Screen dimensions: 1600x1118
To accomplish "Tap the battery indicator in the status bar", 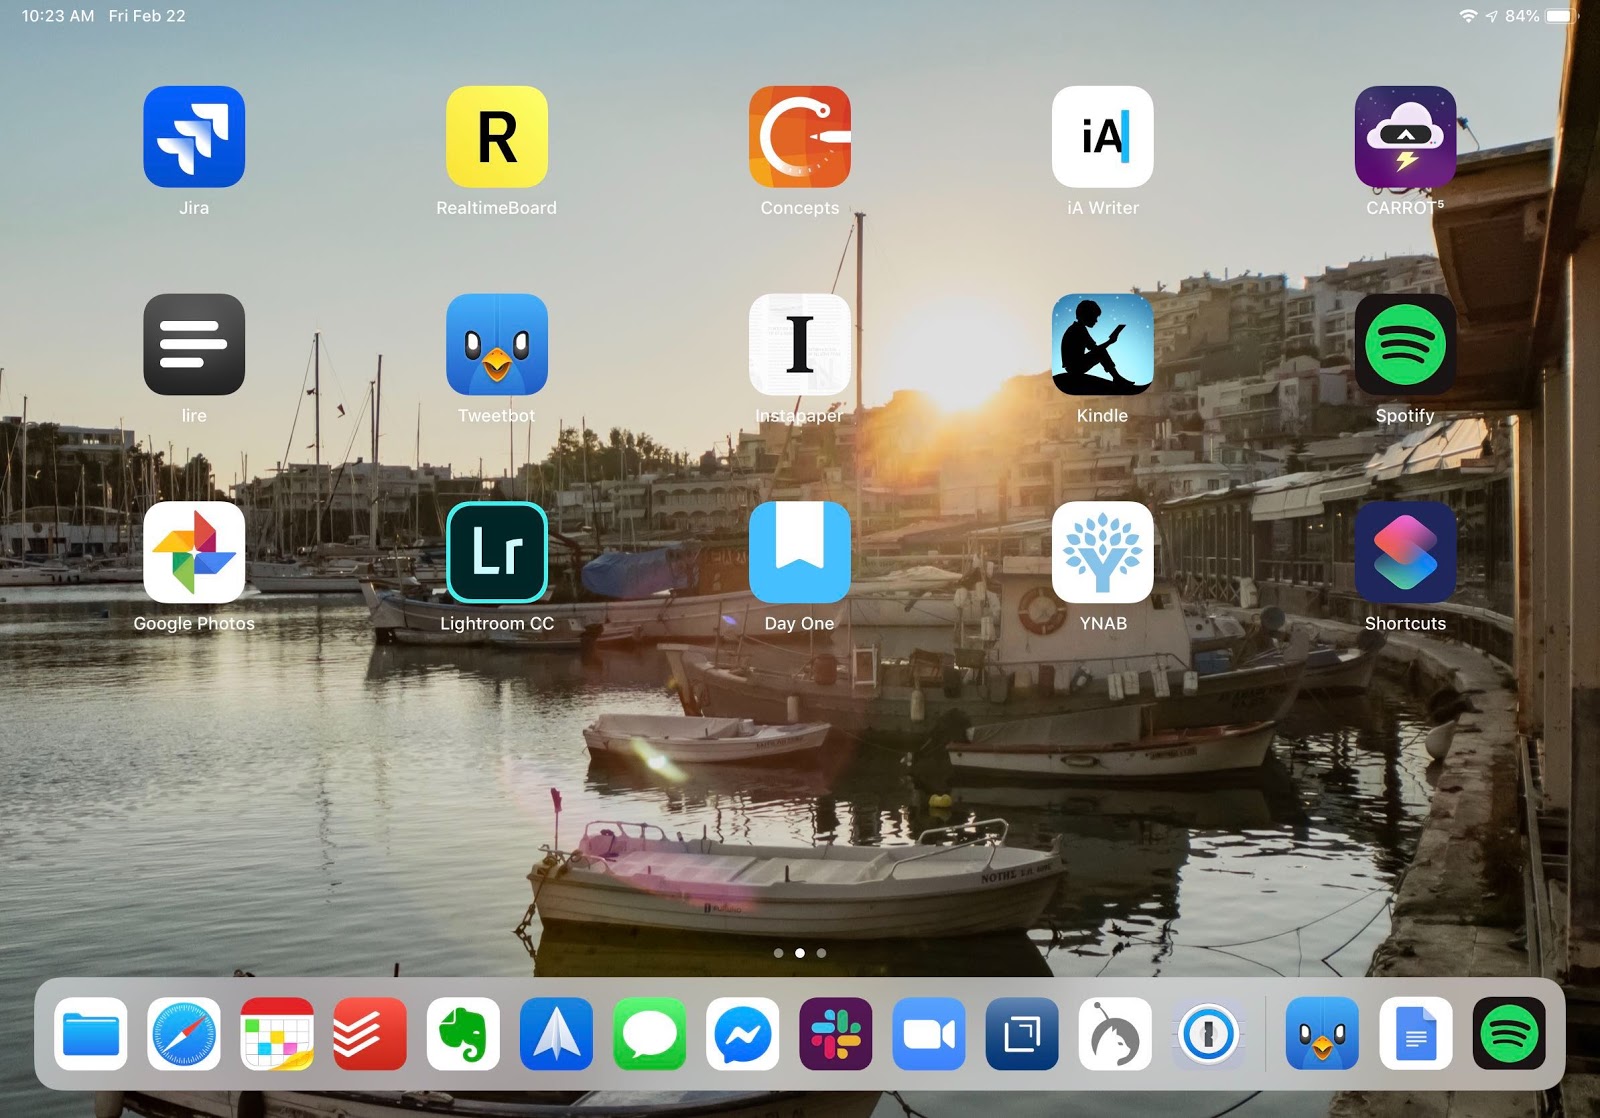I will (1561, 16).
